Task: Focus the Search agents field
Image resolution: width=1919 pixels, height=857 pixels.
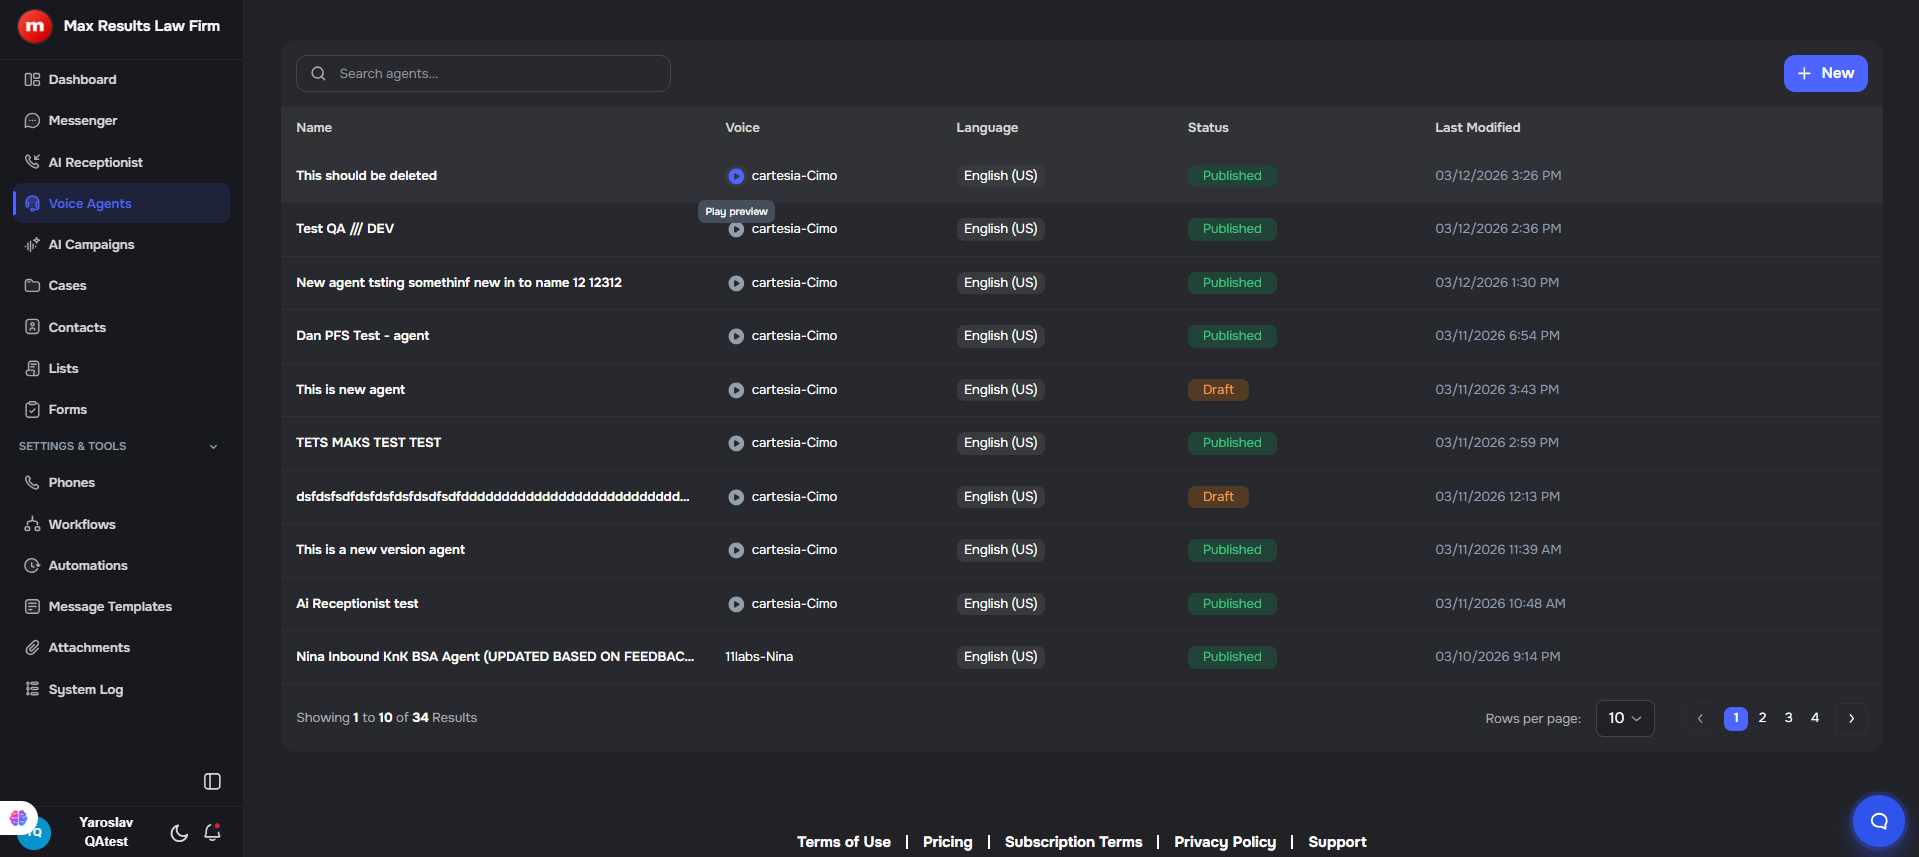Action: tap(483, 74)
